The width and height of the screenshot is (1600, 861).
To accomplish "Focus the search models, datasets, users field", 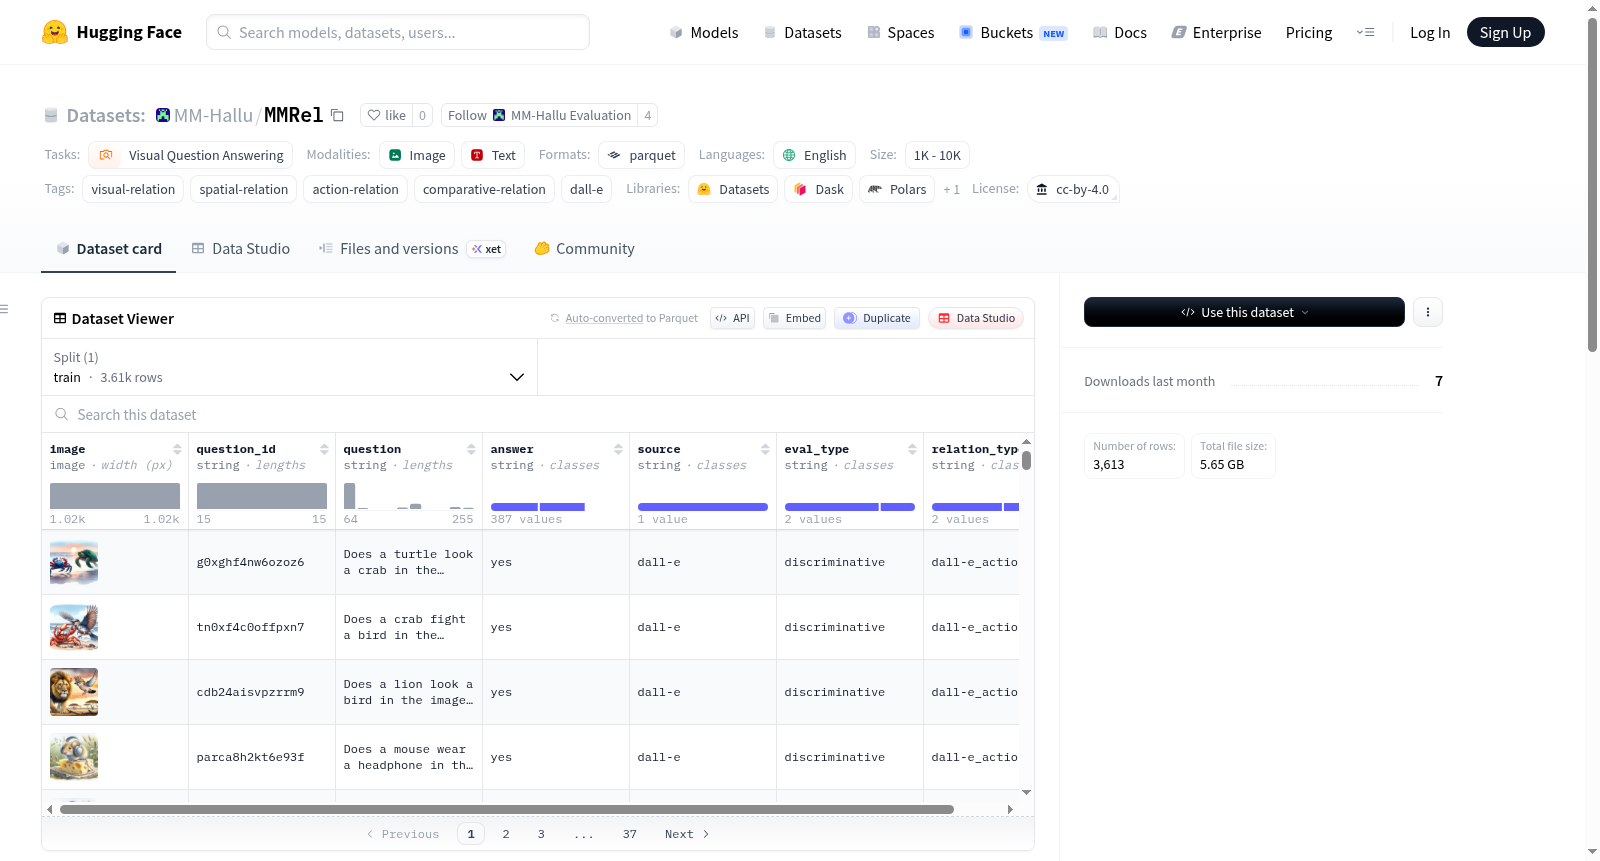I will (x=398, y=32).
